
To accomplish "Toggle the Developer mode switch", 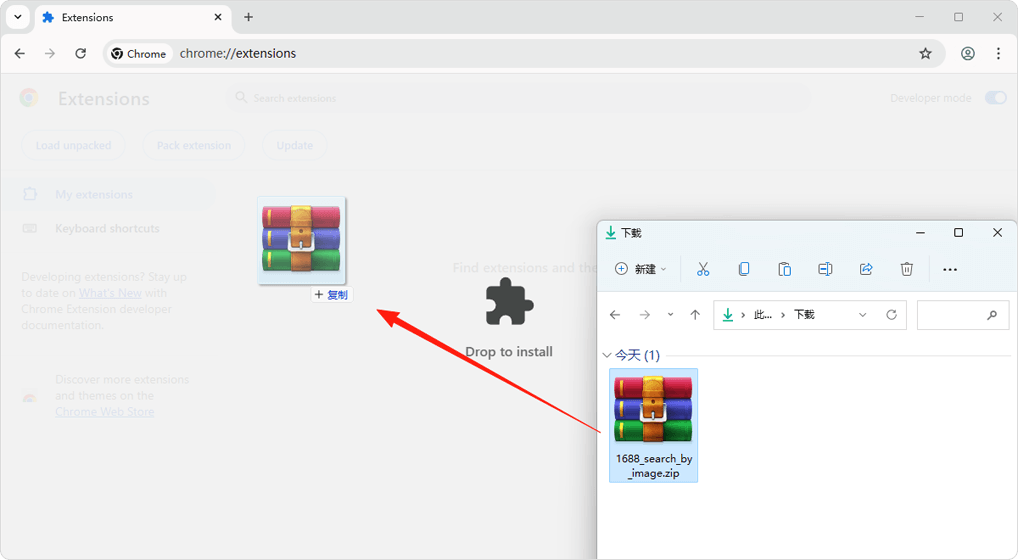I will 995,98.
